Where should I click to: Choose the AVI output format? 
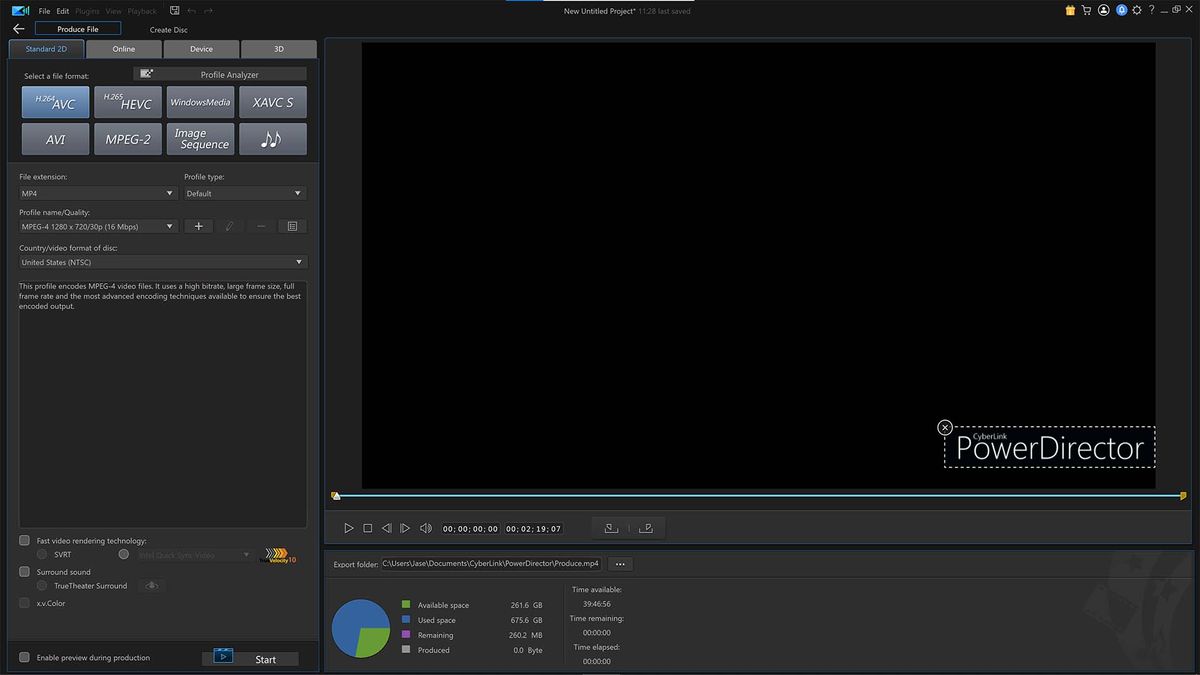[x=55, y=138]
